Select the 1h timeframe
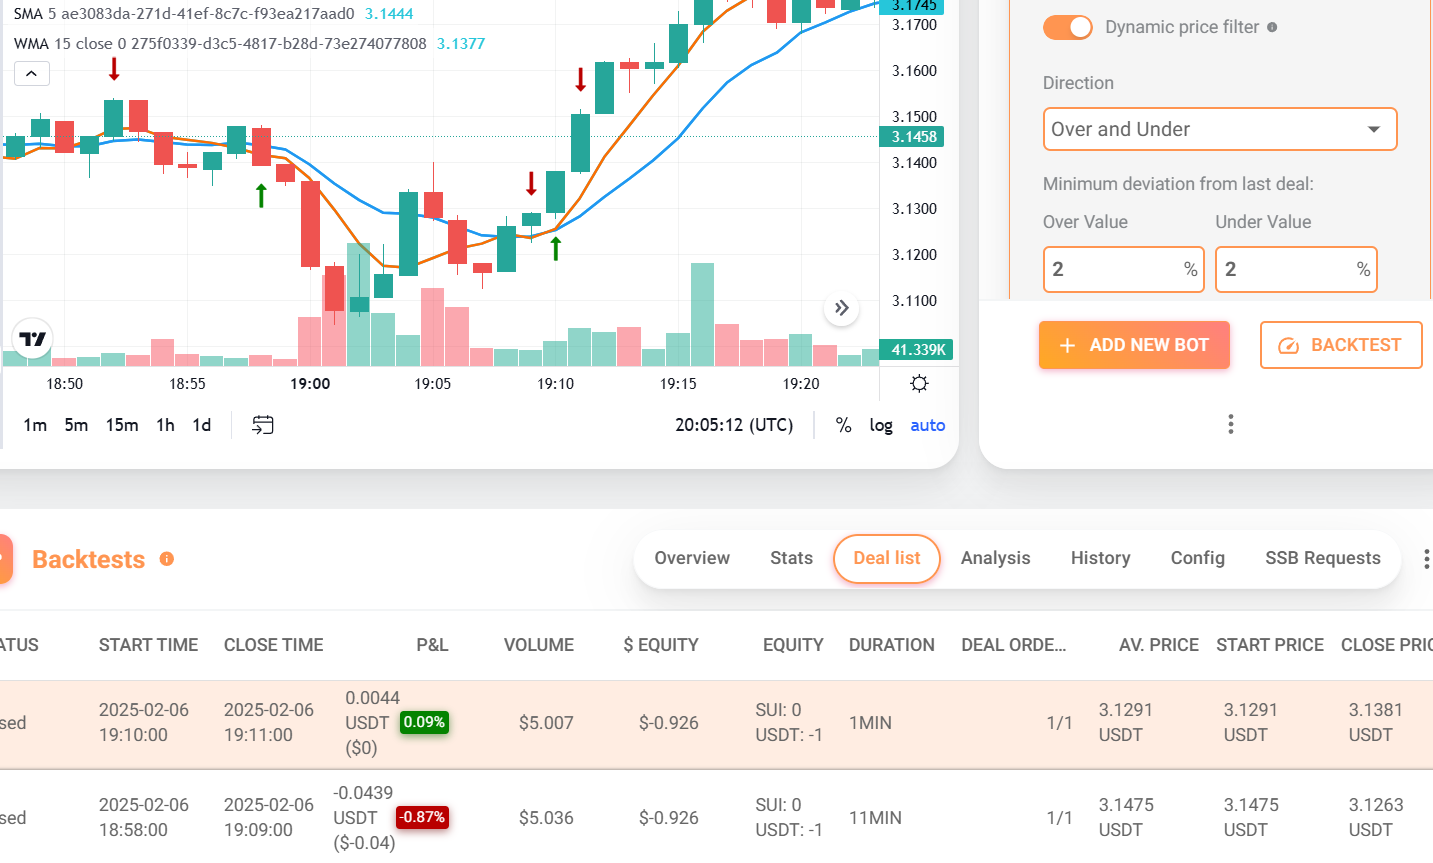Viewport: 1433px width, 863px height. coord(165,425)
